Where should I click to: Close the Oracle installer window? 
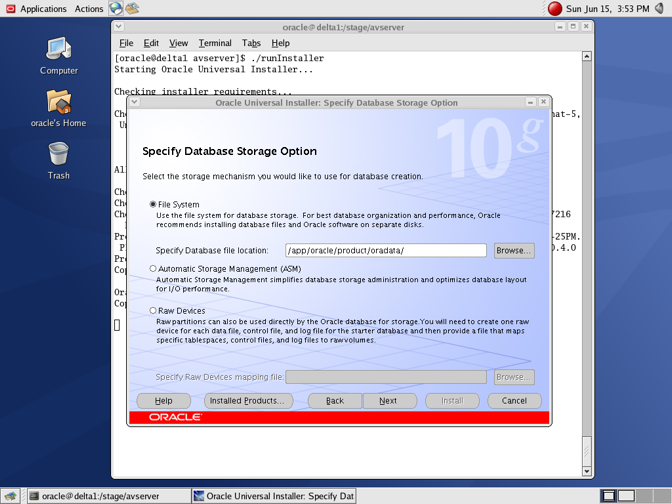543,102
